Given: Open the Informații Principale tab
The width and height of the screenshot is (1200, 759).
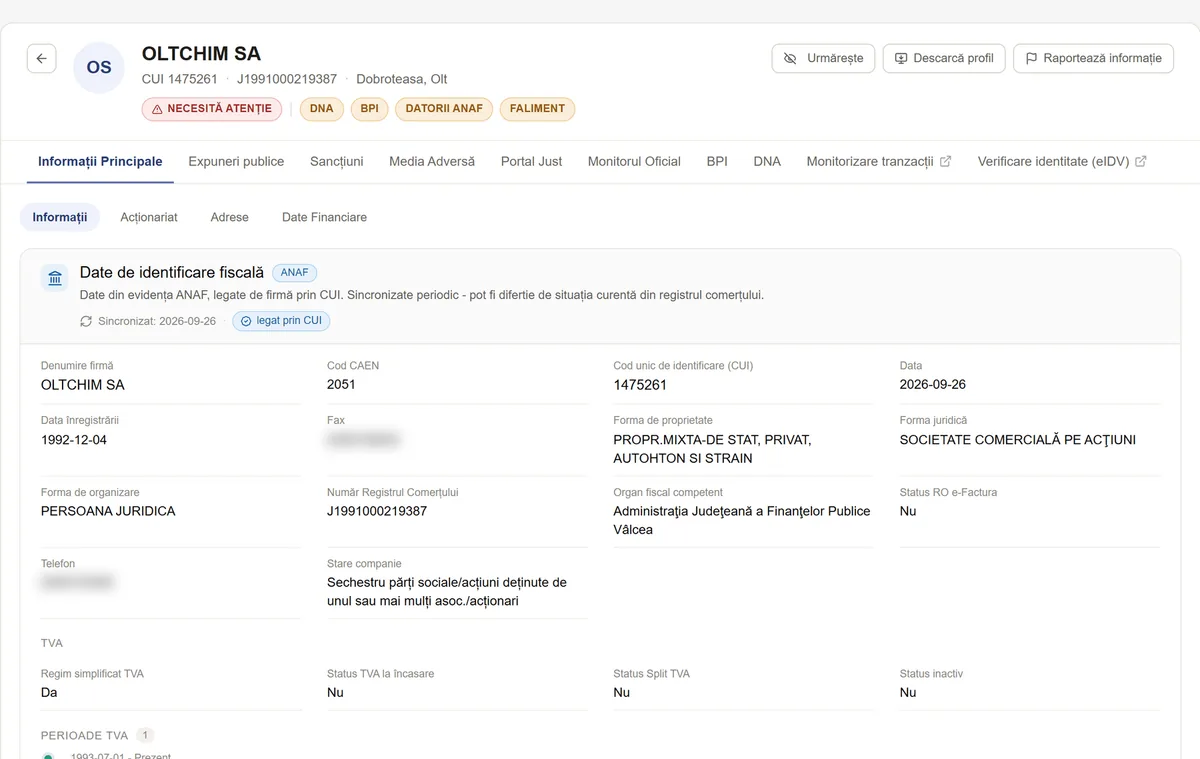Looking at the screenshot, I should pos(100,161).
